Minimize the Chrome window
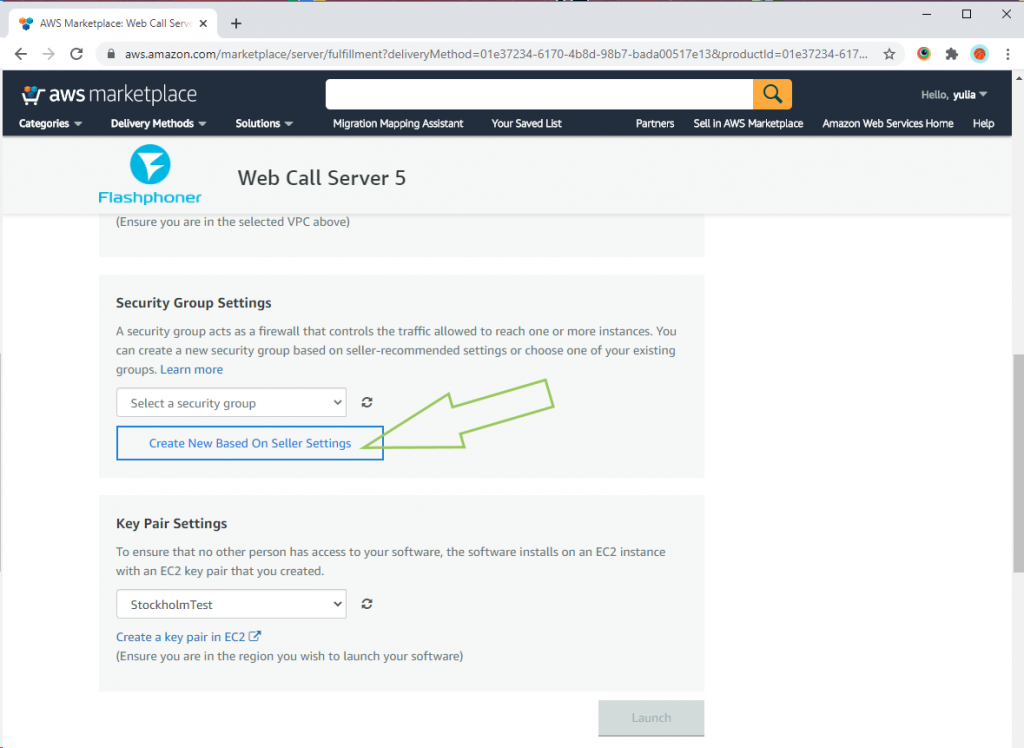1024x748 pixels. point(927,14)
